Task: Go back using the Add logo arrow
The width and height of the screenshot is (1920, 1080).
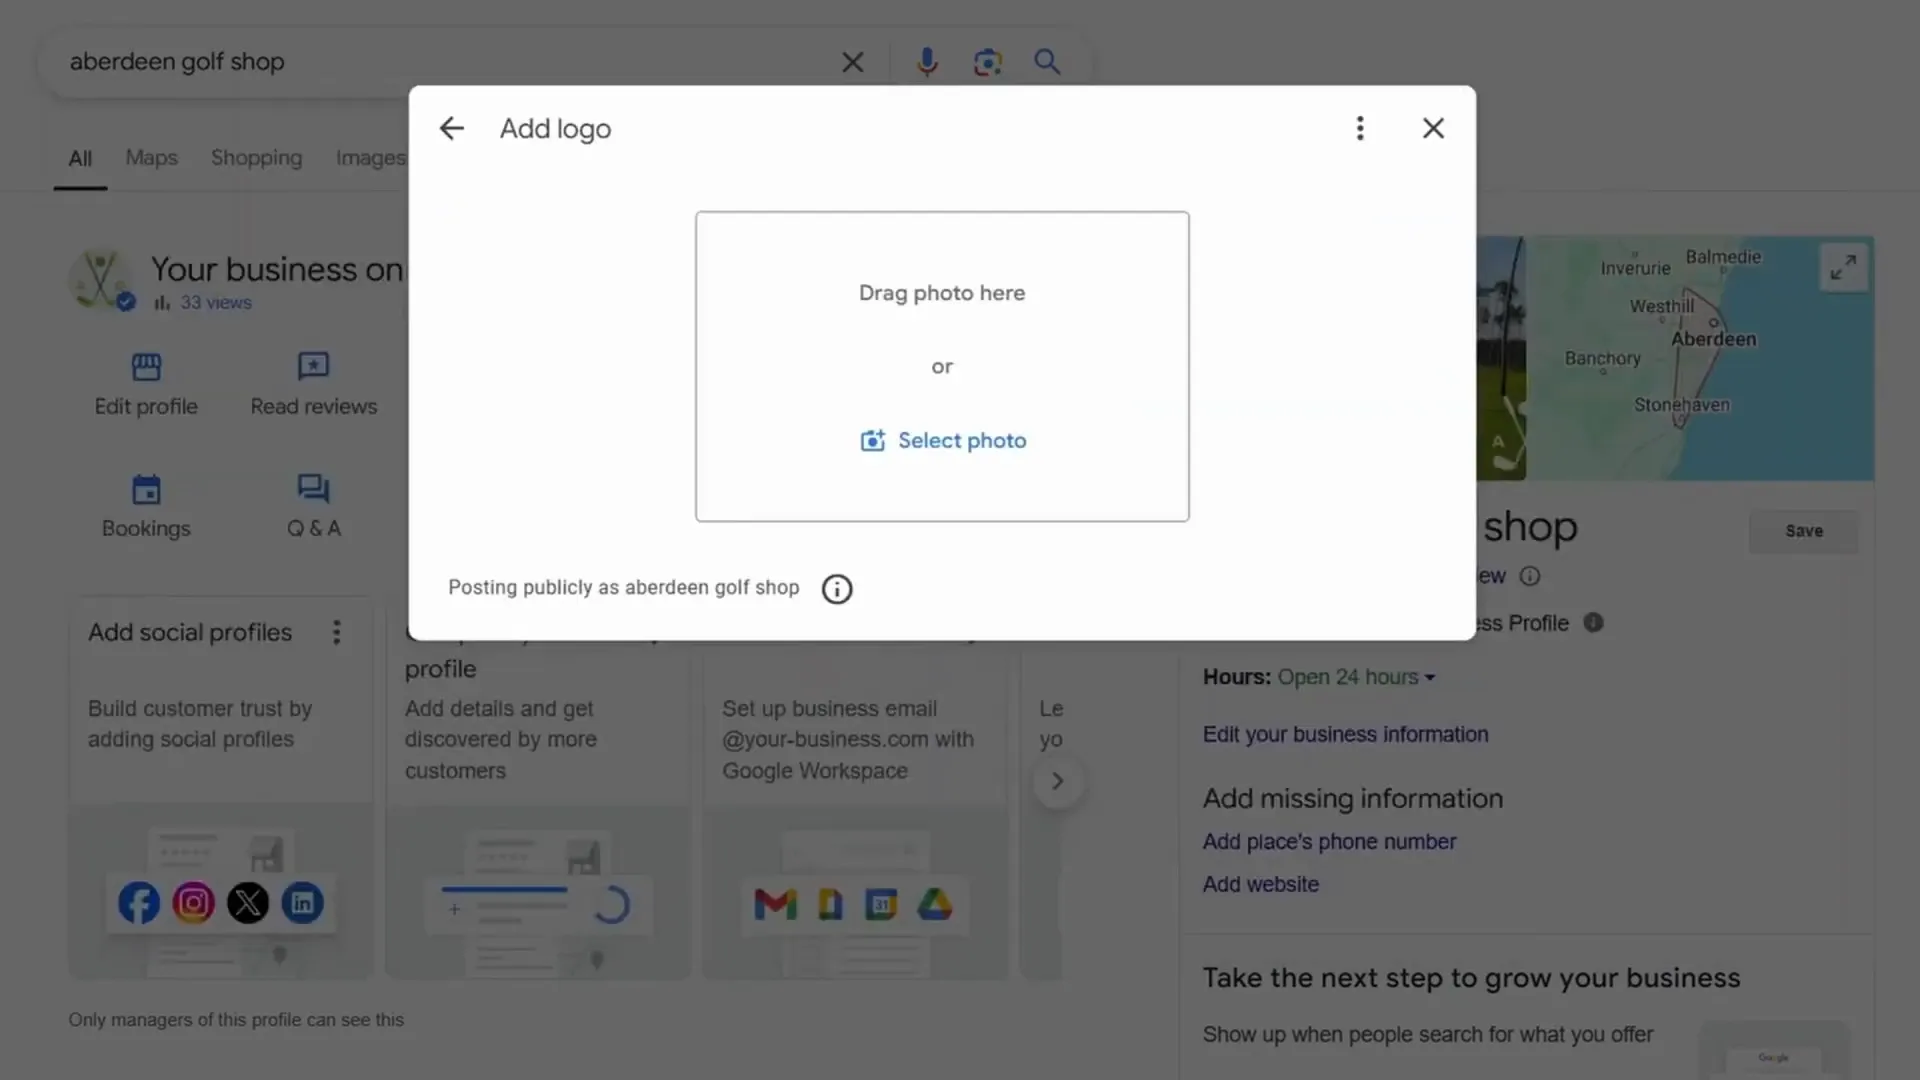Action: coord(452,128)
